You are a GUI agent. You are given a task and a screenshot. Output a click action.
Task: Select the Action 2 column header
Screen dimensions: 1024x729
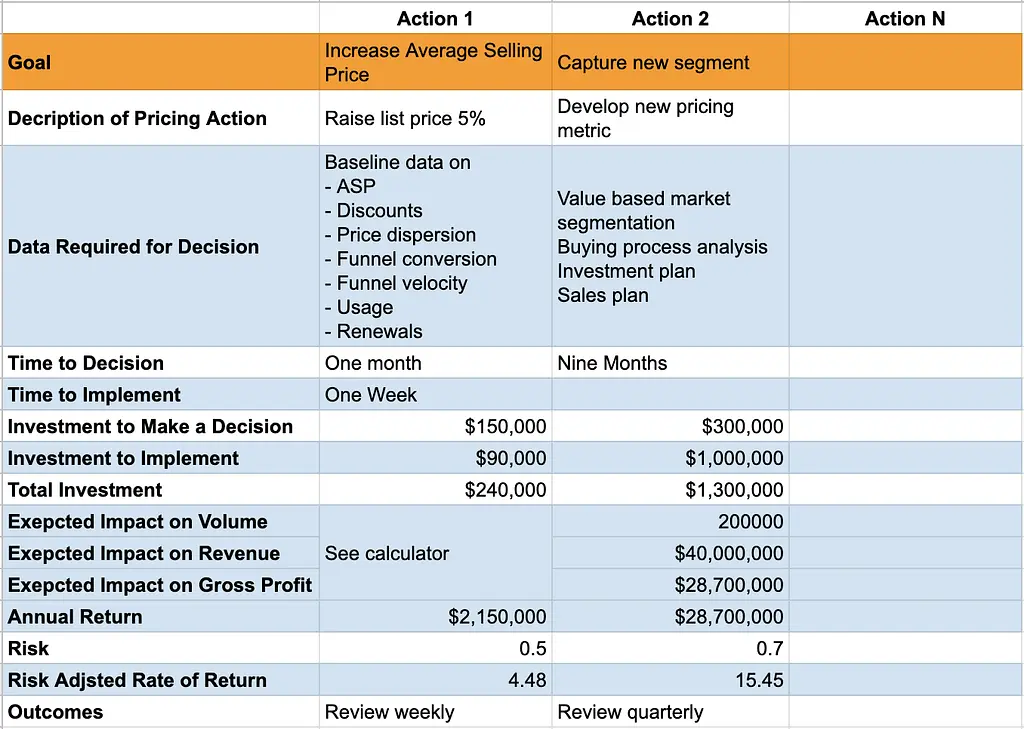point(670,18)
